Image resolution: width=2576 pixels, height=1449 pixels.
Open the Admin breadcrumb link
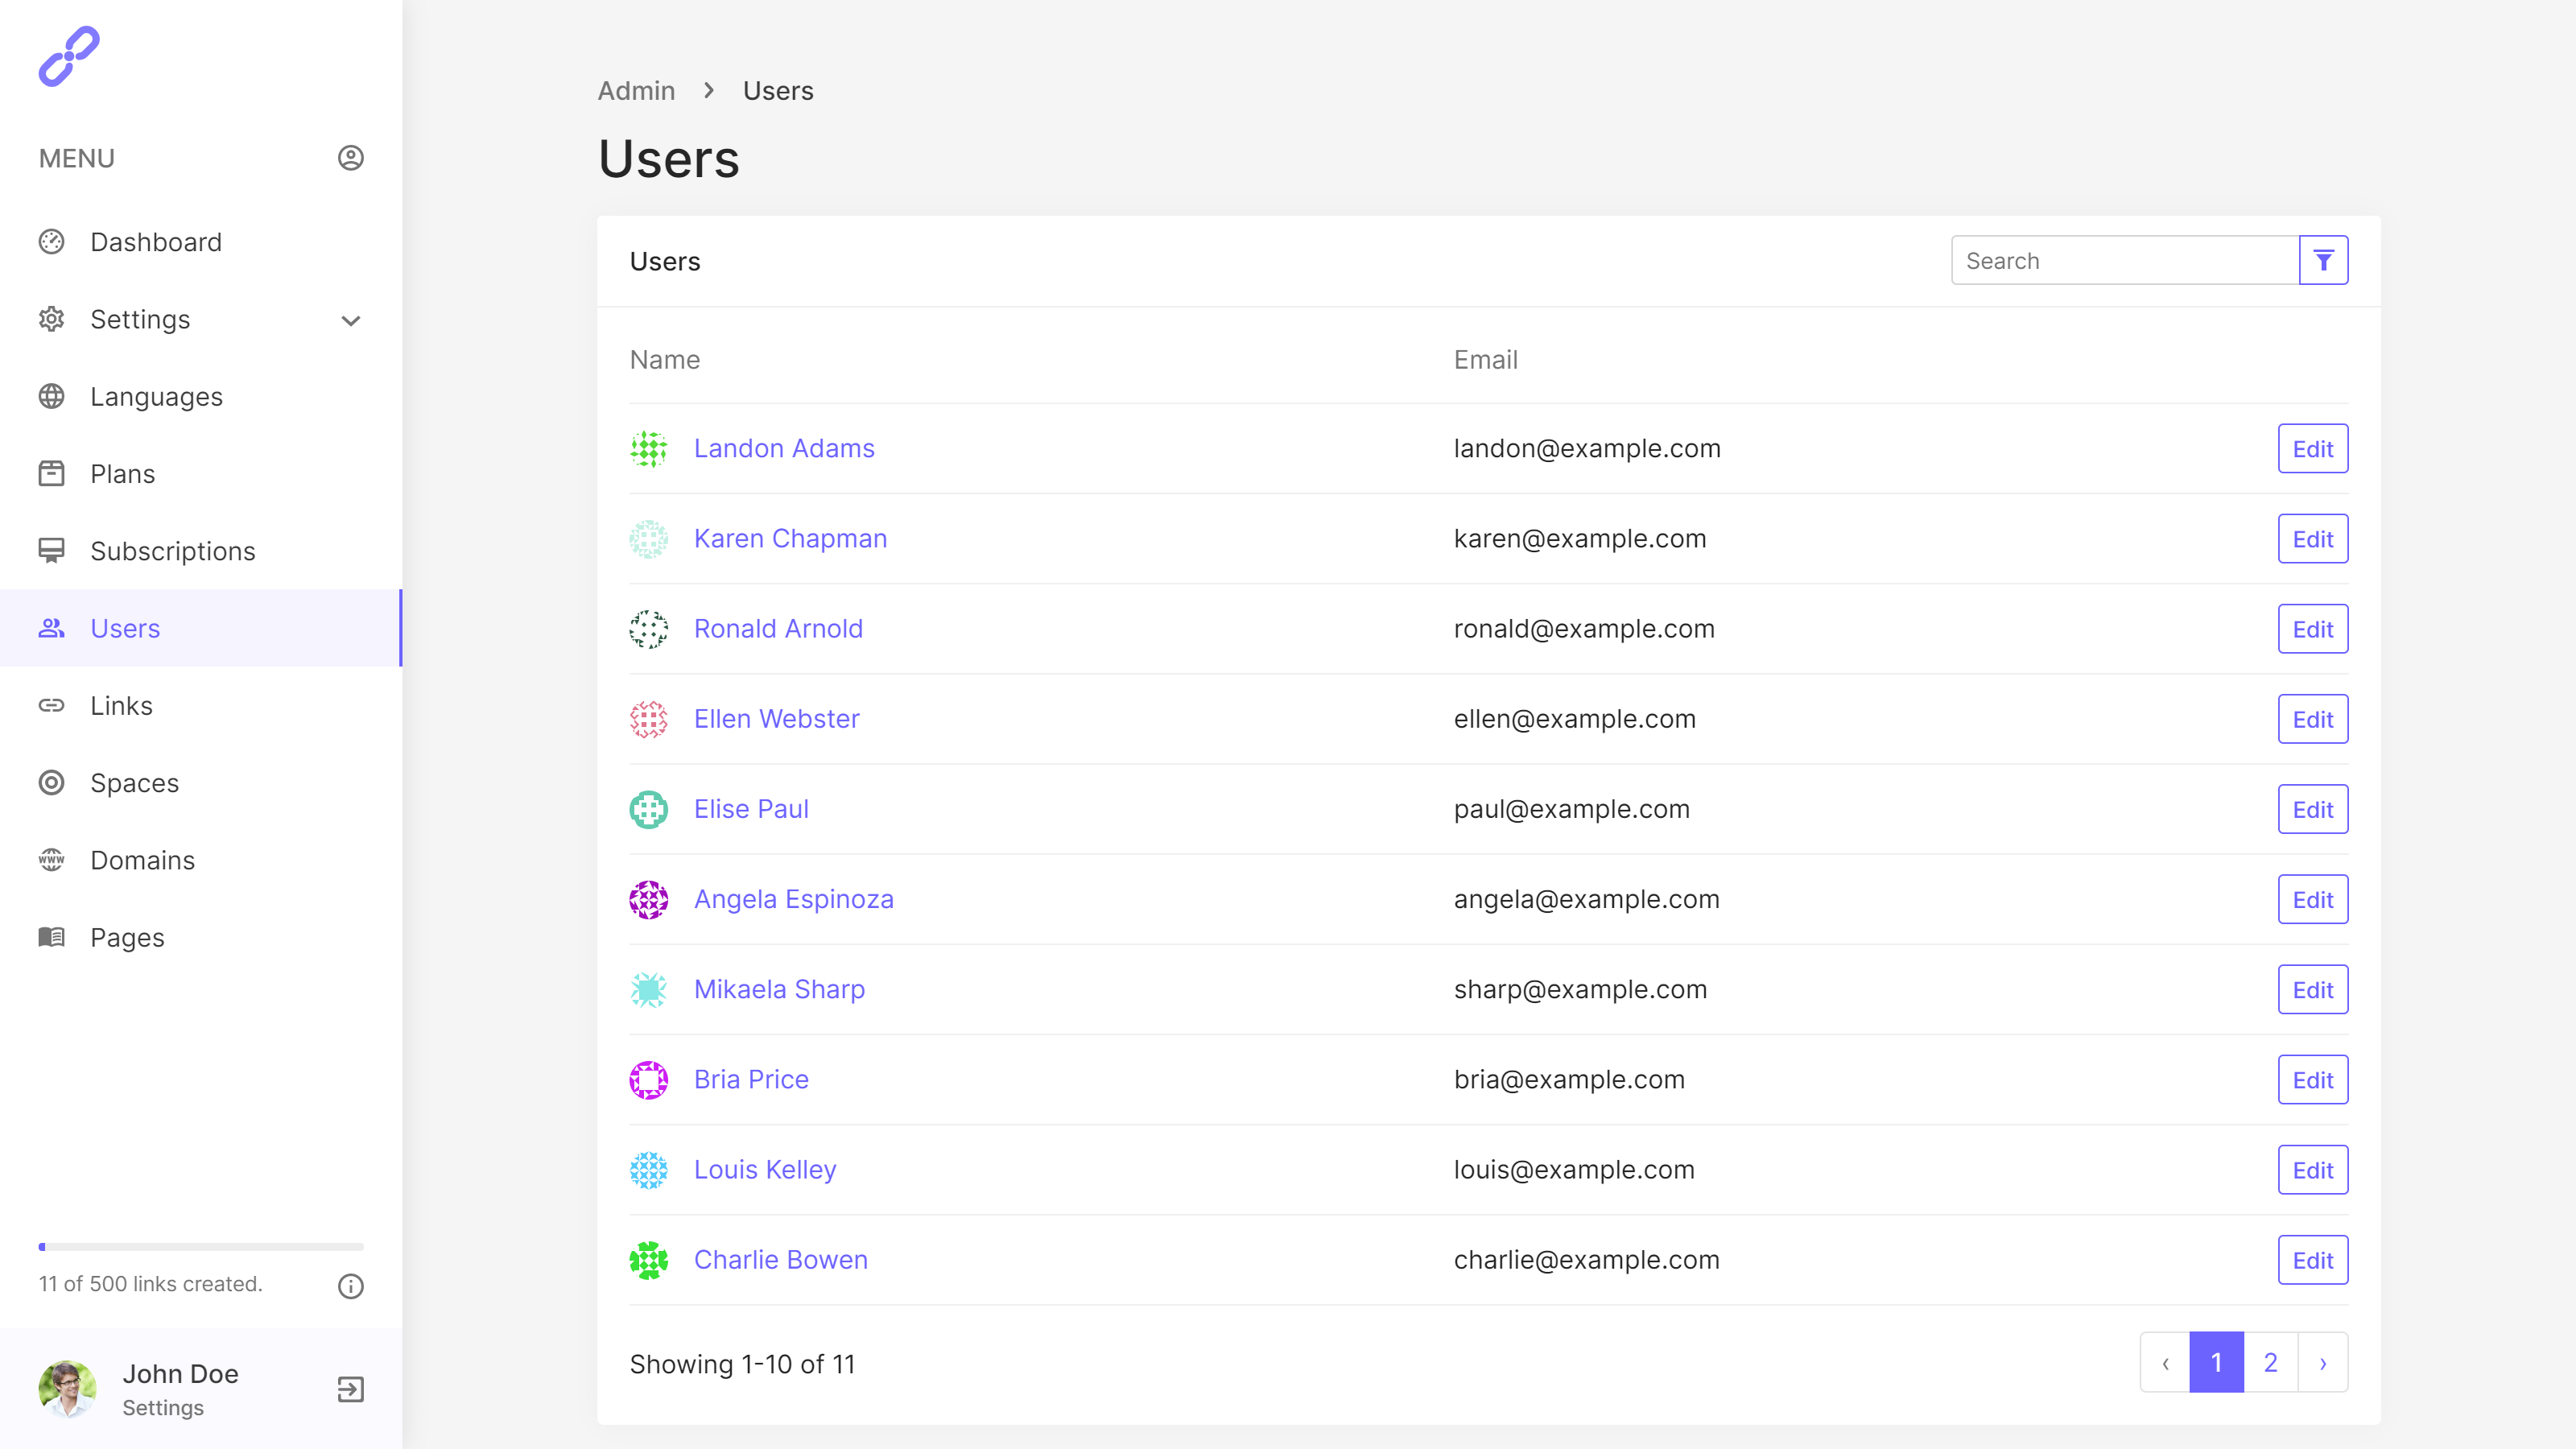click(636, 90)
